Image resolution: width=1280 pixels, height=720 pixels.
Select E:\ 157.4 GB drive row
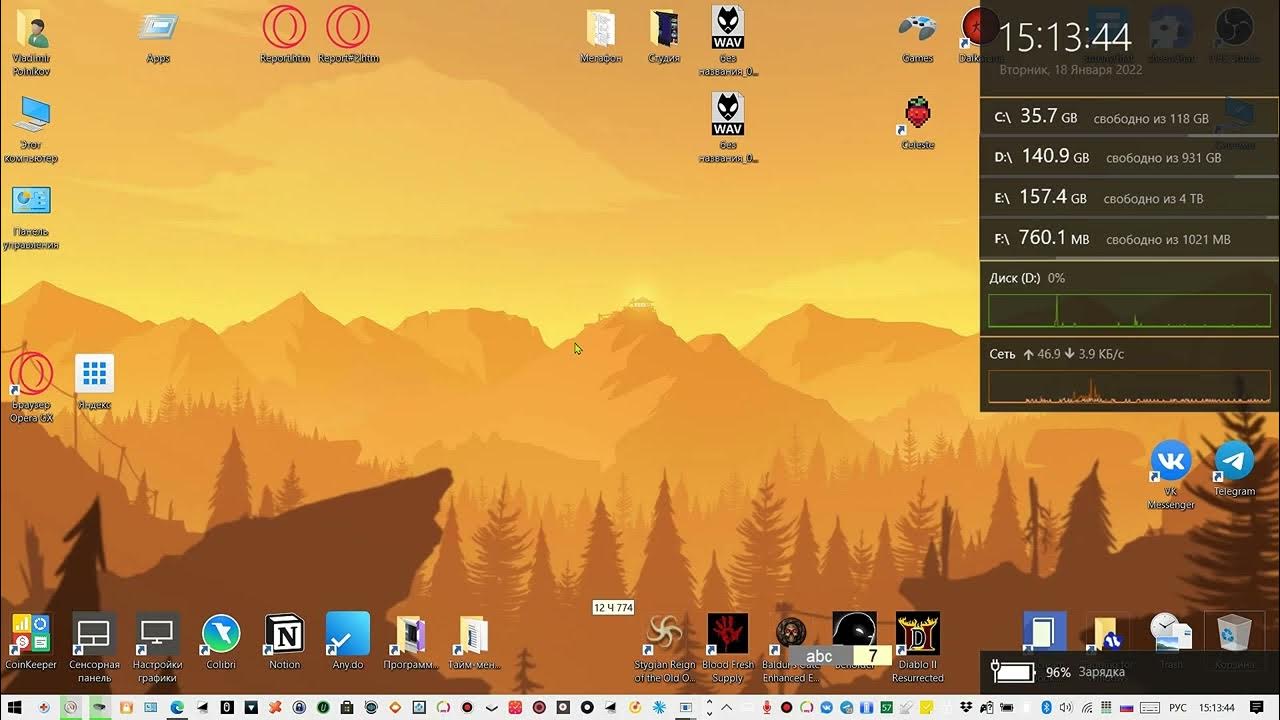pos(1130,198)
